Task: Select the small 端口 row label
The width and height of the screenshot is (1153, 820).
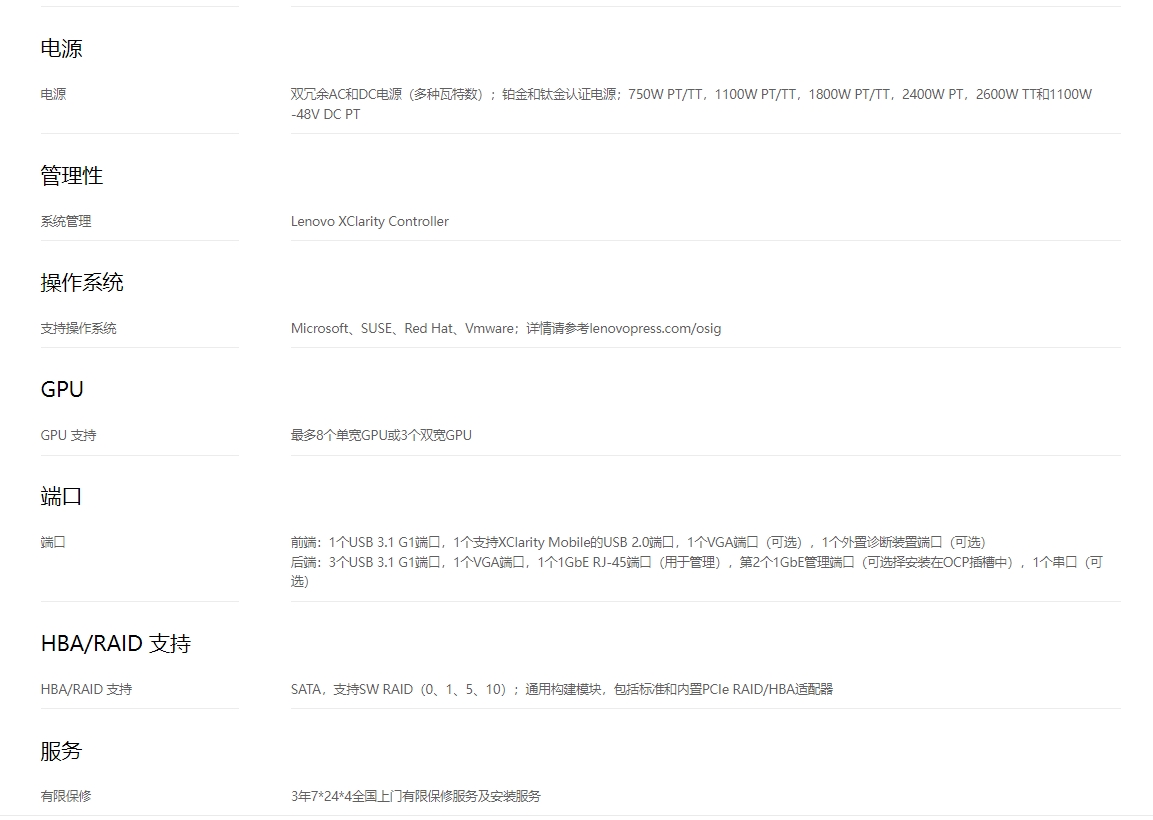Action: [53, 542]
